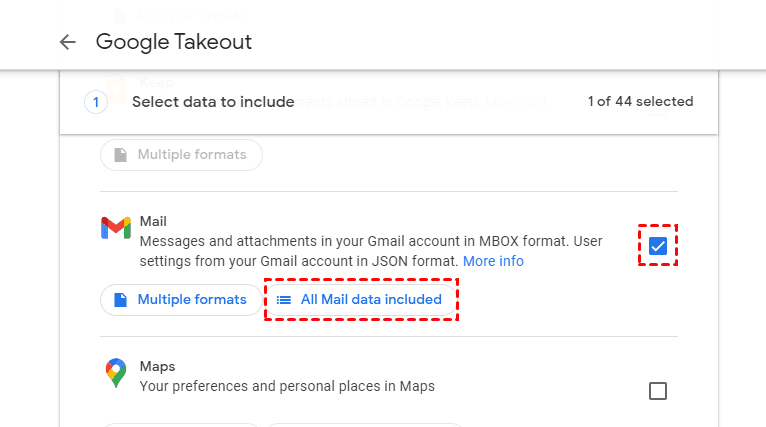Click the Mail description about MBOX format
The width and height of the screenshot is (766, 427).
[360, 241]
